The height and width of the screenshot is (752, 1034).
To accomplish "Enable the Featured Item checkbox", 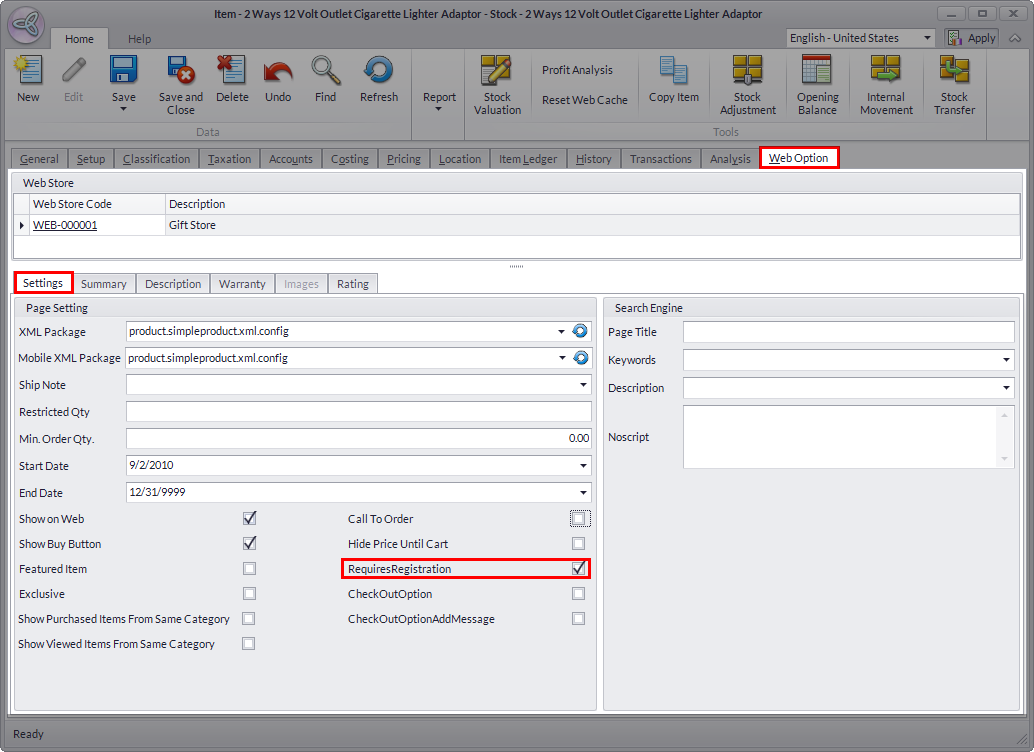I will (x=249, y=569).
